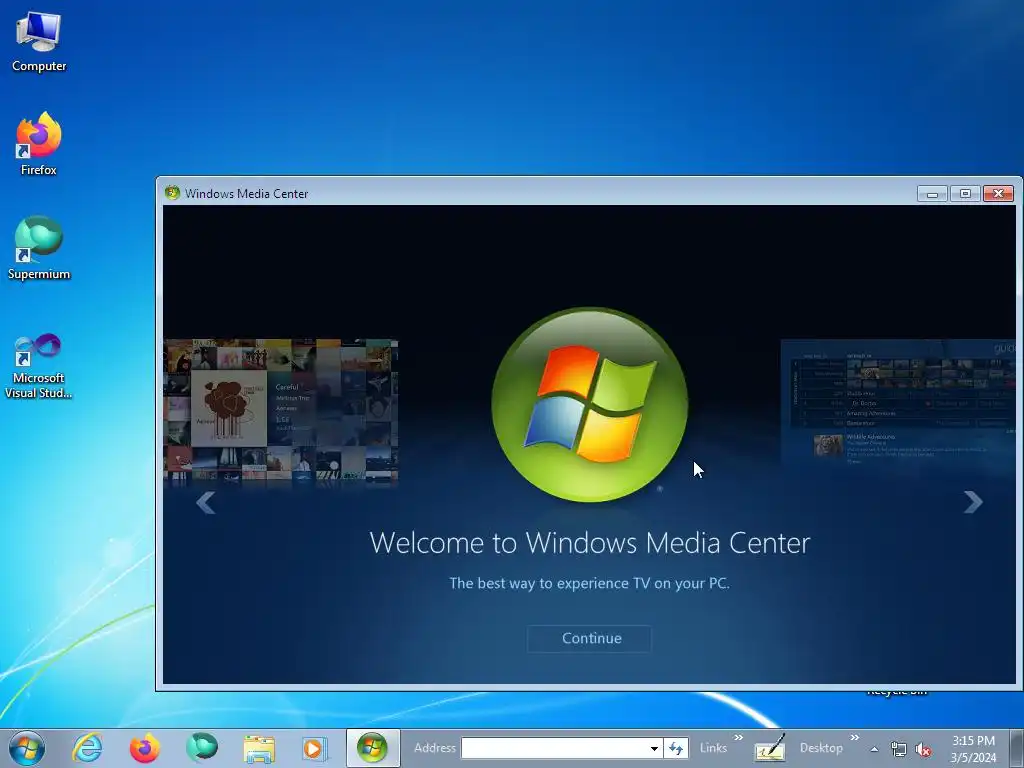This screenshot has width=1024, height=768.
Task: Maximize the Windows Media Center window
Action: coord(965,193)
